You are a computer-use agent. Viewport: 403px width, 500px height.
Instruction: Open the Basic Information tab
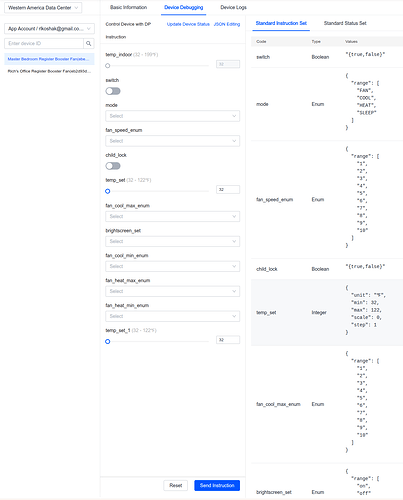click(x=128, y=7)
